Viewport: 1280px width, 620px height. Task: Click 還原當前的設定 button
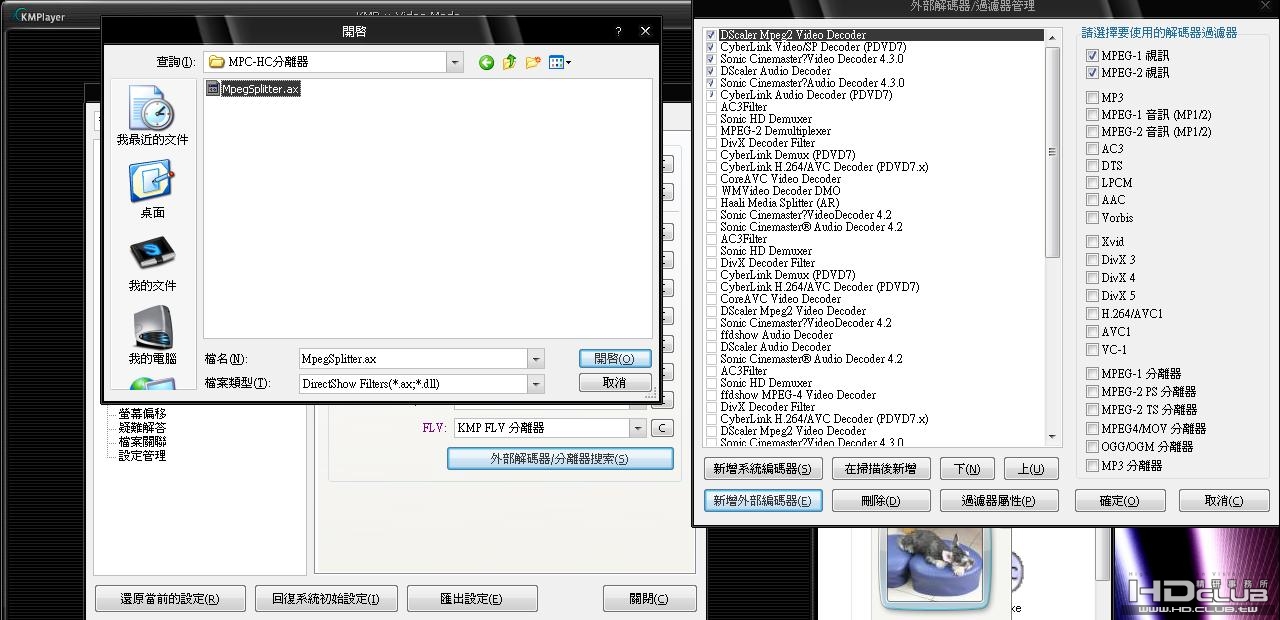[170, 599]
